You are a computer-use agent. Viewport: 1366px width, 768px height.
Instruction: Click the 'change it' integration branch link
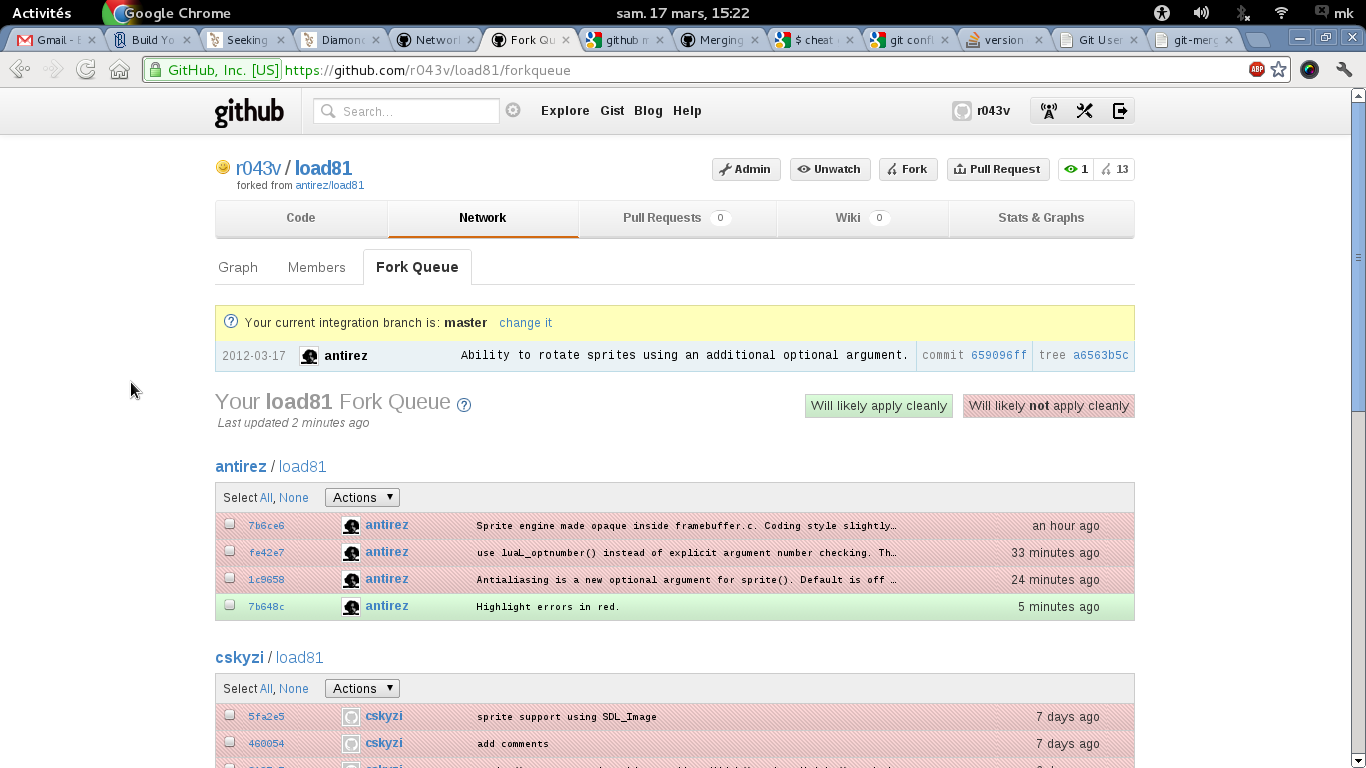(525, 323)
